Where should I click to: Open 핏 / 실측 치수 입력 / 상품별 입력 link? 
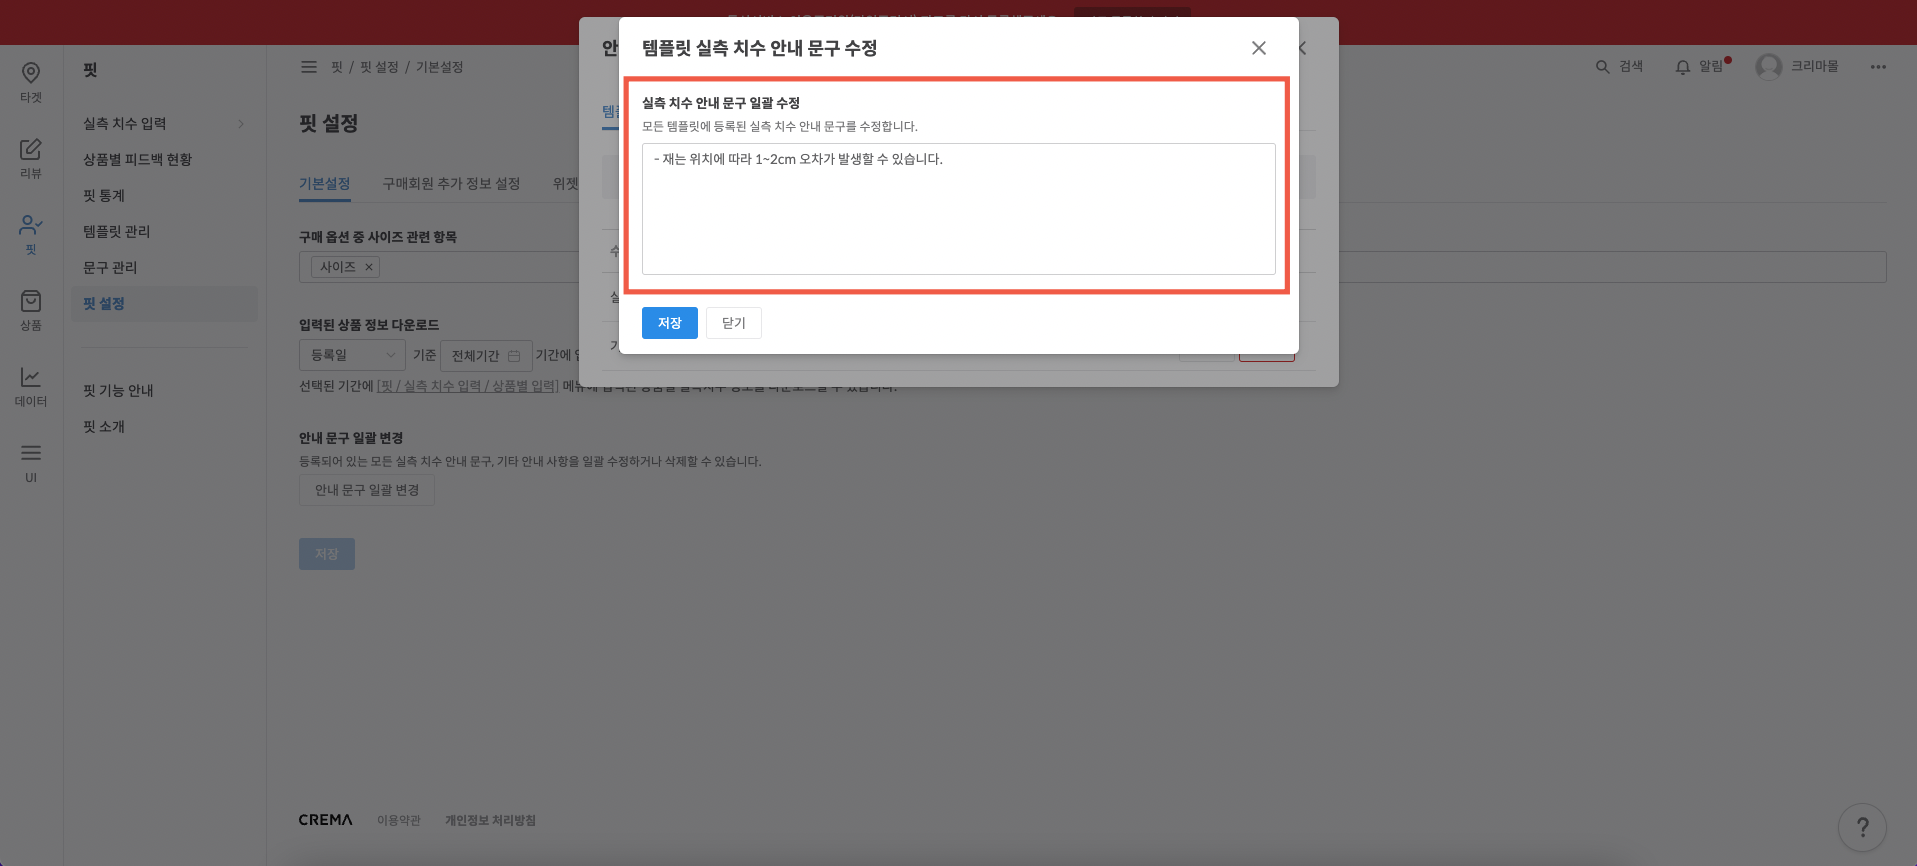(x=468, y=386)
